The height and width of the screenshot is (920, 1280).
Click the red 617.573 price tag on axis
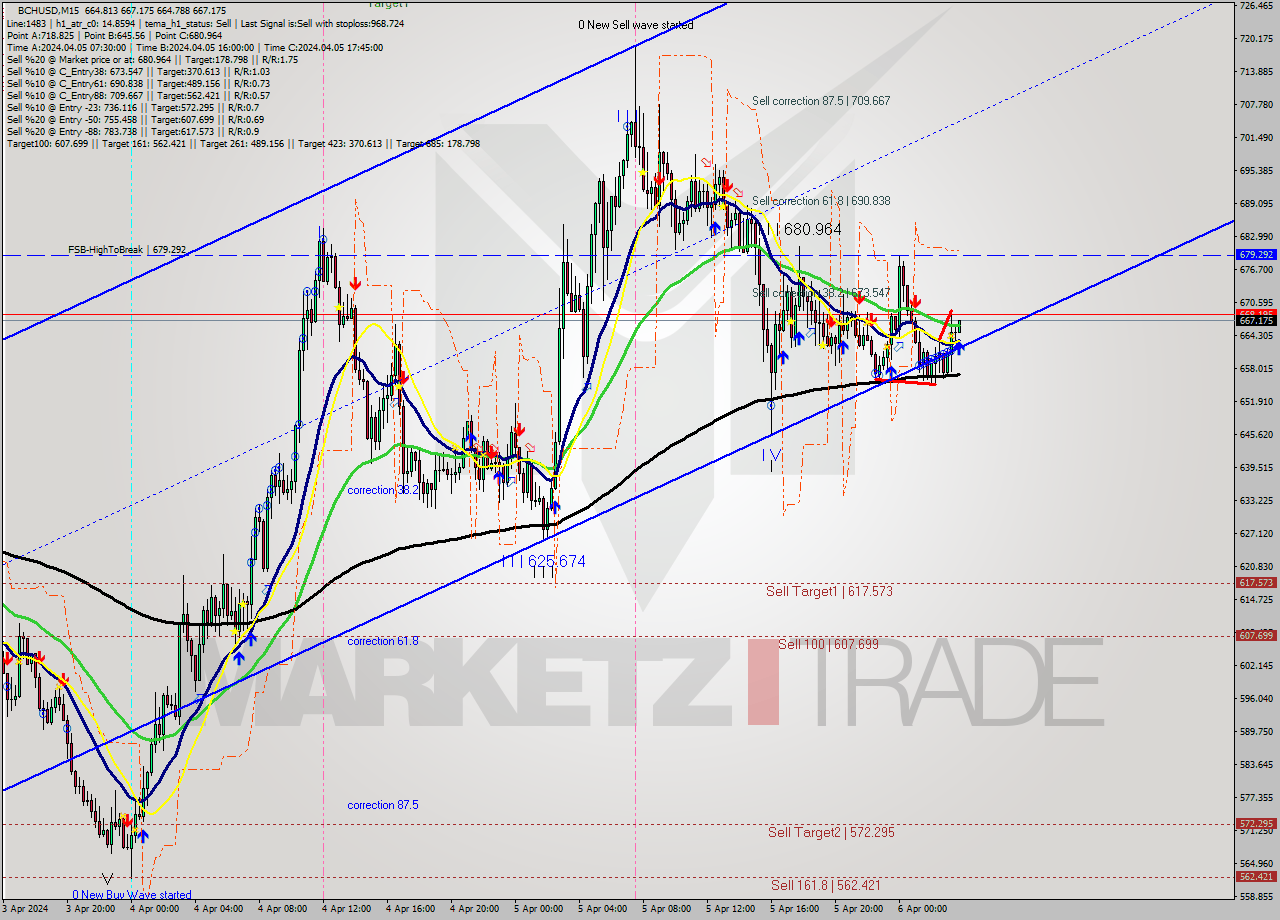[x=1256, y=582]
